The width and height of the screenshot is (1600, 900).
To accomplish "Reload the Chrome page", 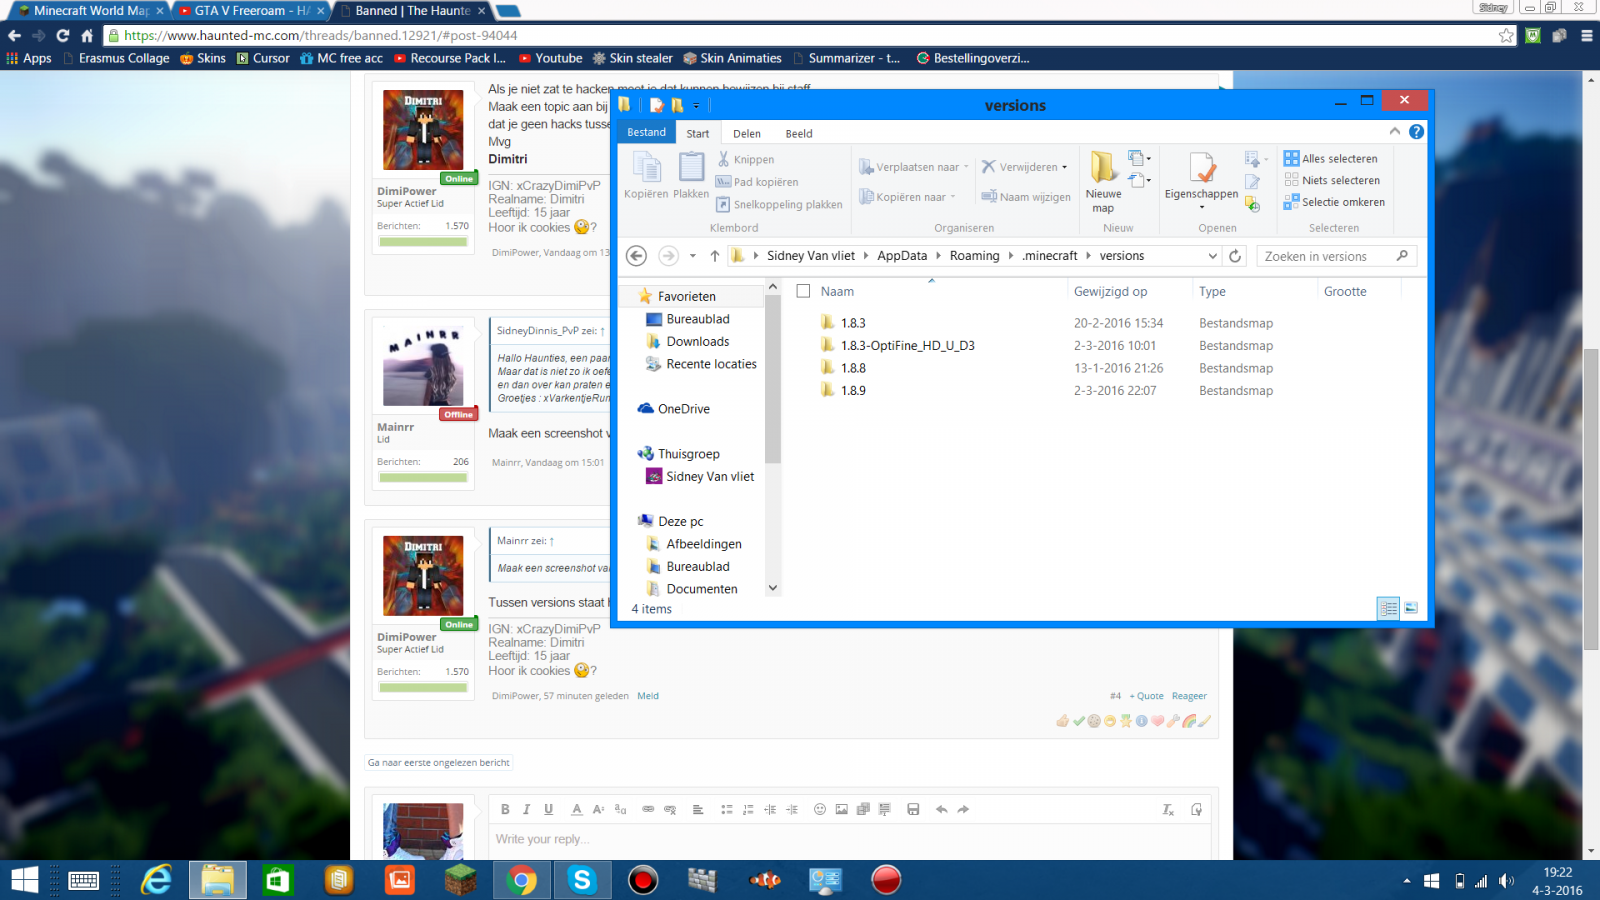I will click(x=62, y=35).
